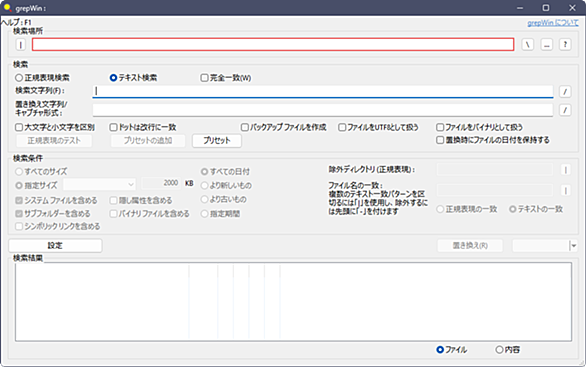
Task: Click the 検索文字列 input field
Action: coord(323,91)
